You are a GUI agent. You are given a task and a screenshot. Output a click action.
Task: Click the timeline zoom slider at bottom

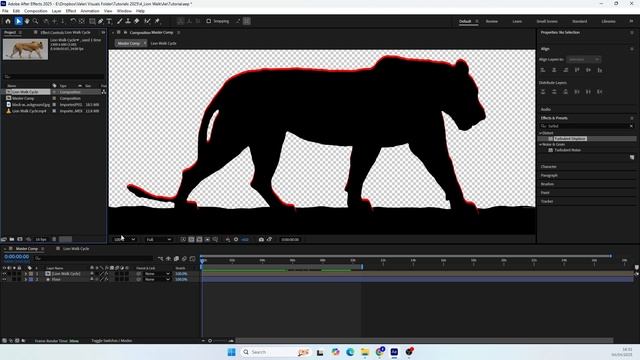pos(220,340)
